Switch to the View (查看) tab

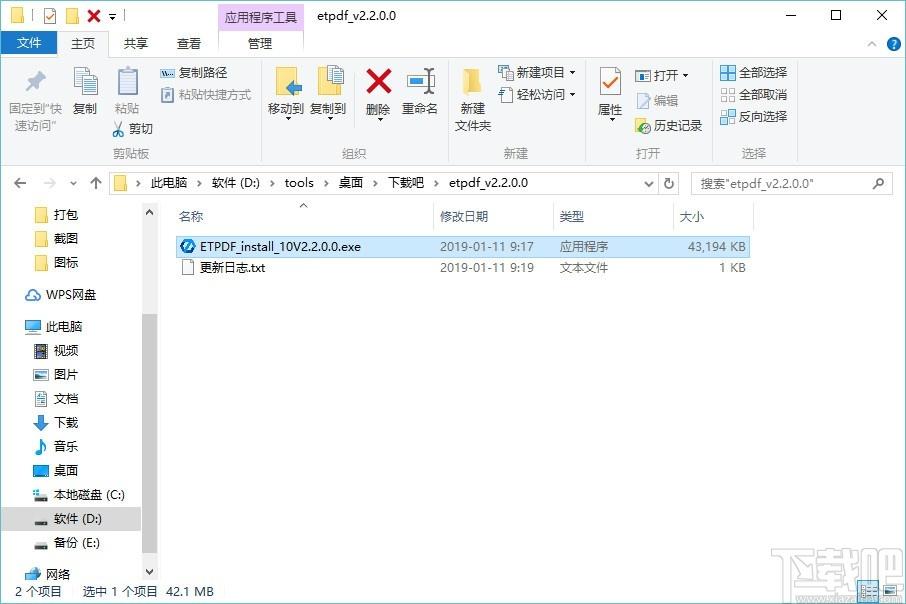188,43
